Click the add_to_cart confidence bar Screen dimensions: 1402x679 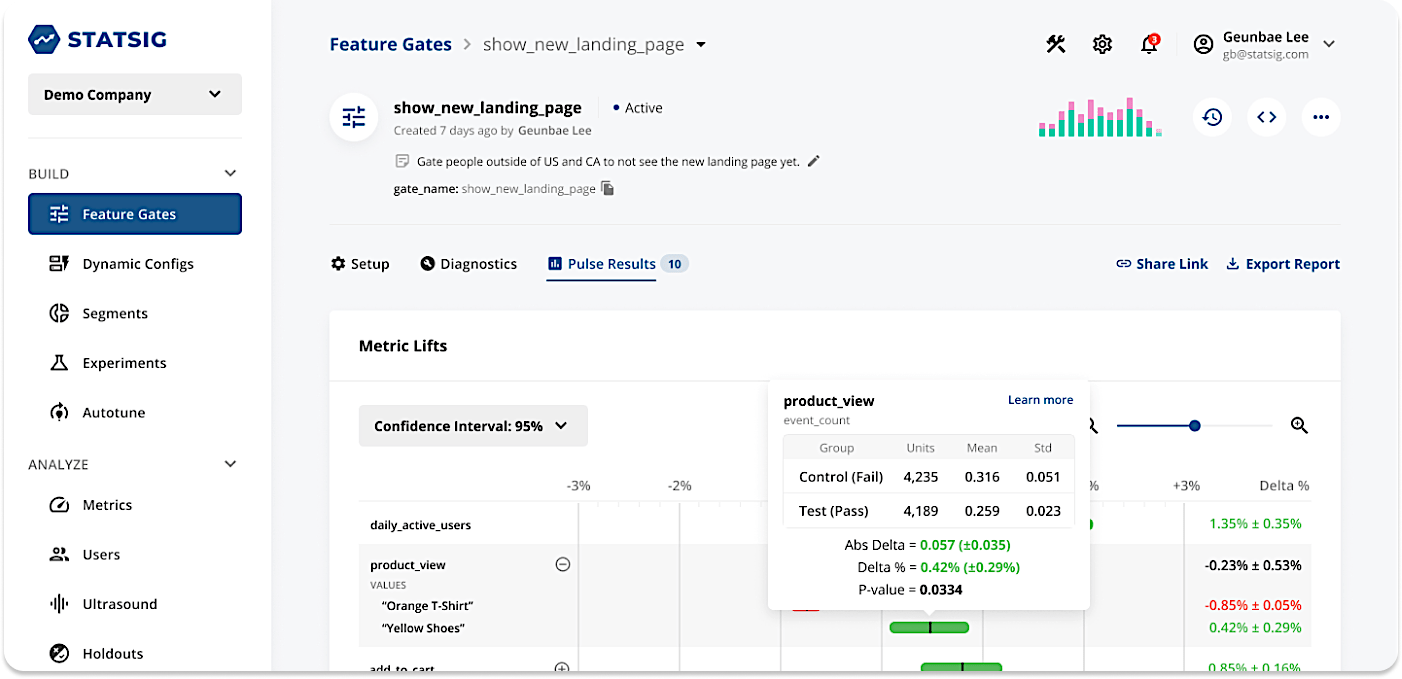click(x=961, y=667)
